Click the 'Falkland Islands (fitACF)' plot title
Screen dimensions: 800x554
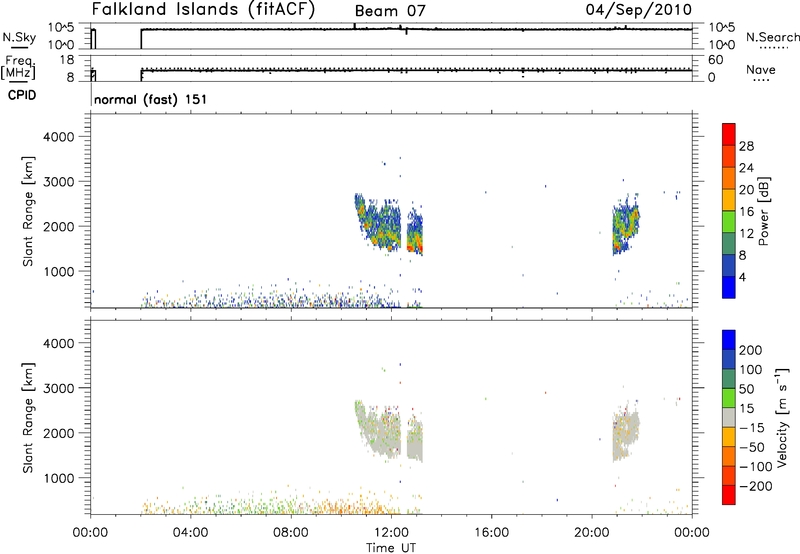(x=203, y=9)
